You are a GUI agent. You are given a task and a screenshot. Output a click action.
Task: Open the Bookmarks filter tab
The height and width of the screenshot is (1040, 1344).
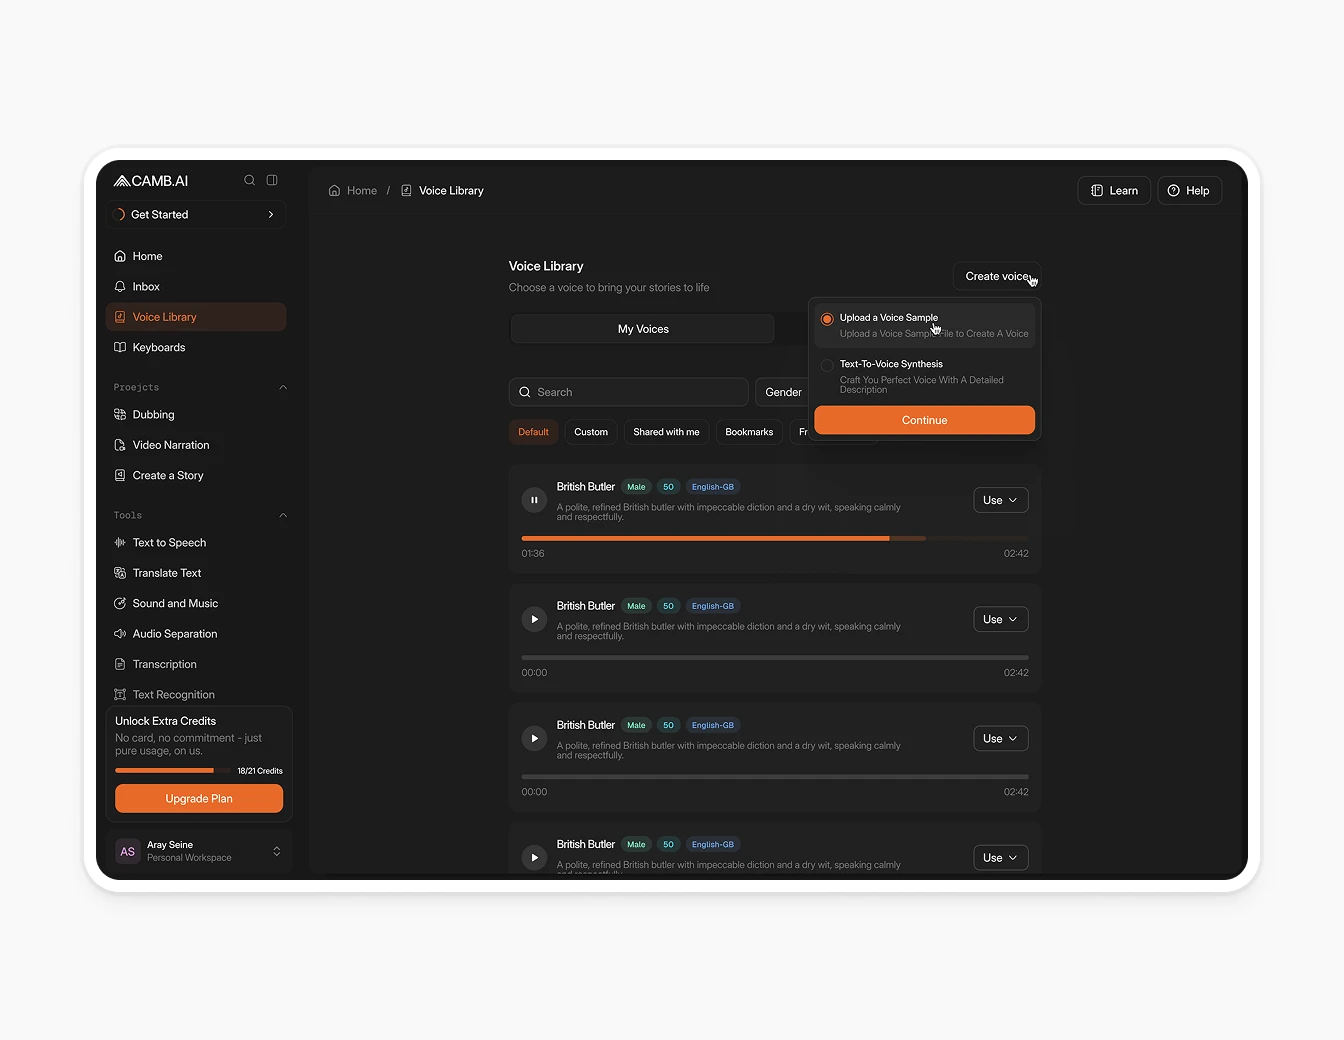(748, 432)
